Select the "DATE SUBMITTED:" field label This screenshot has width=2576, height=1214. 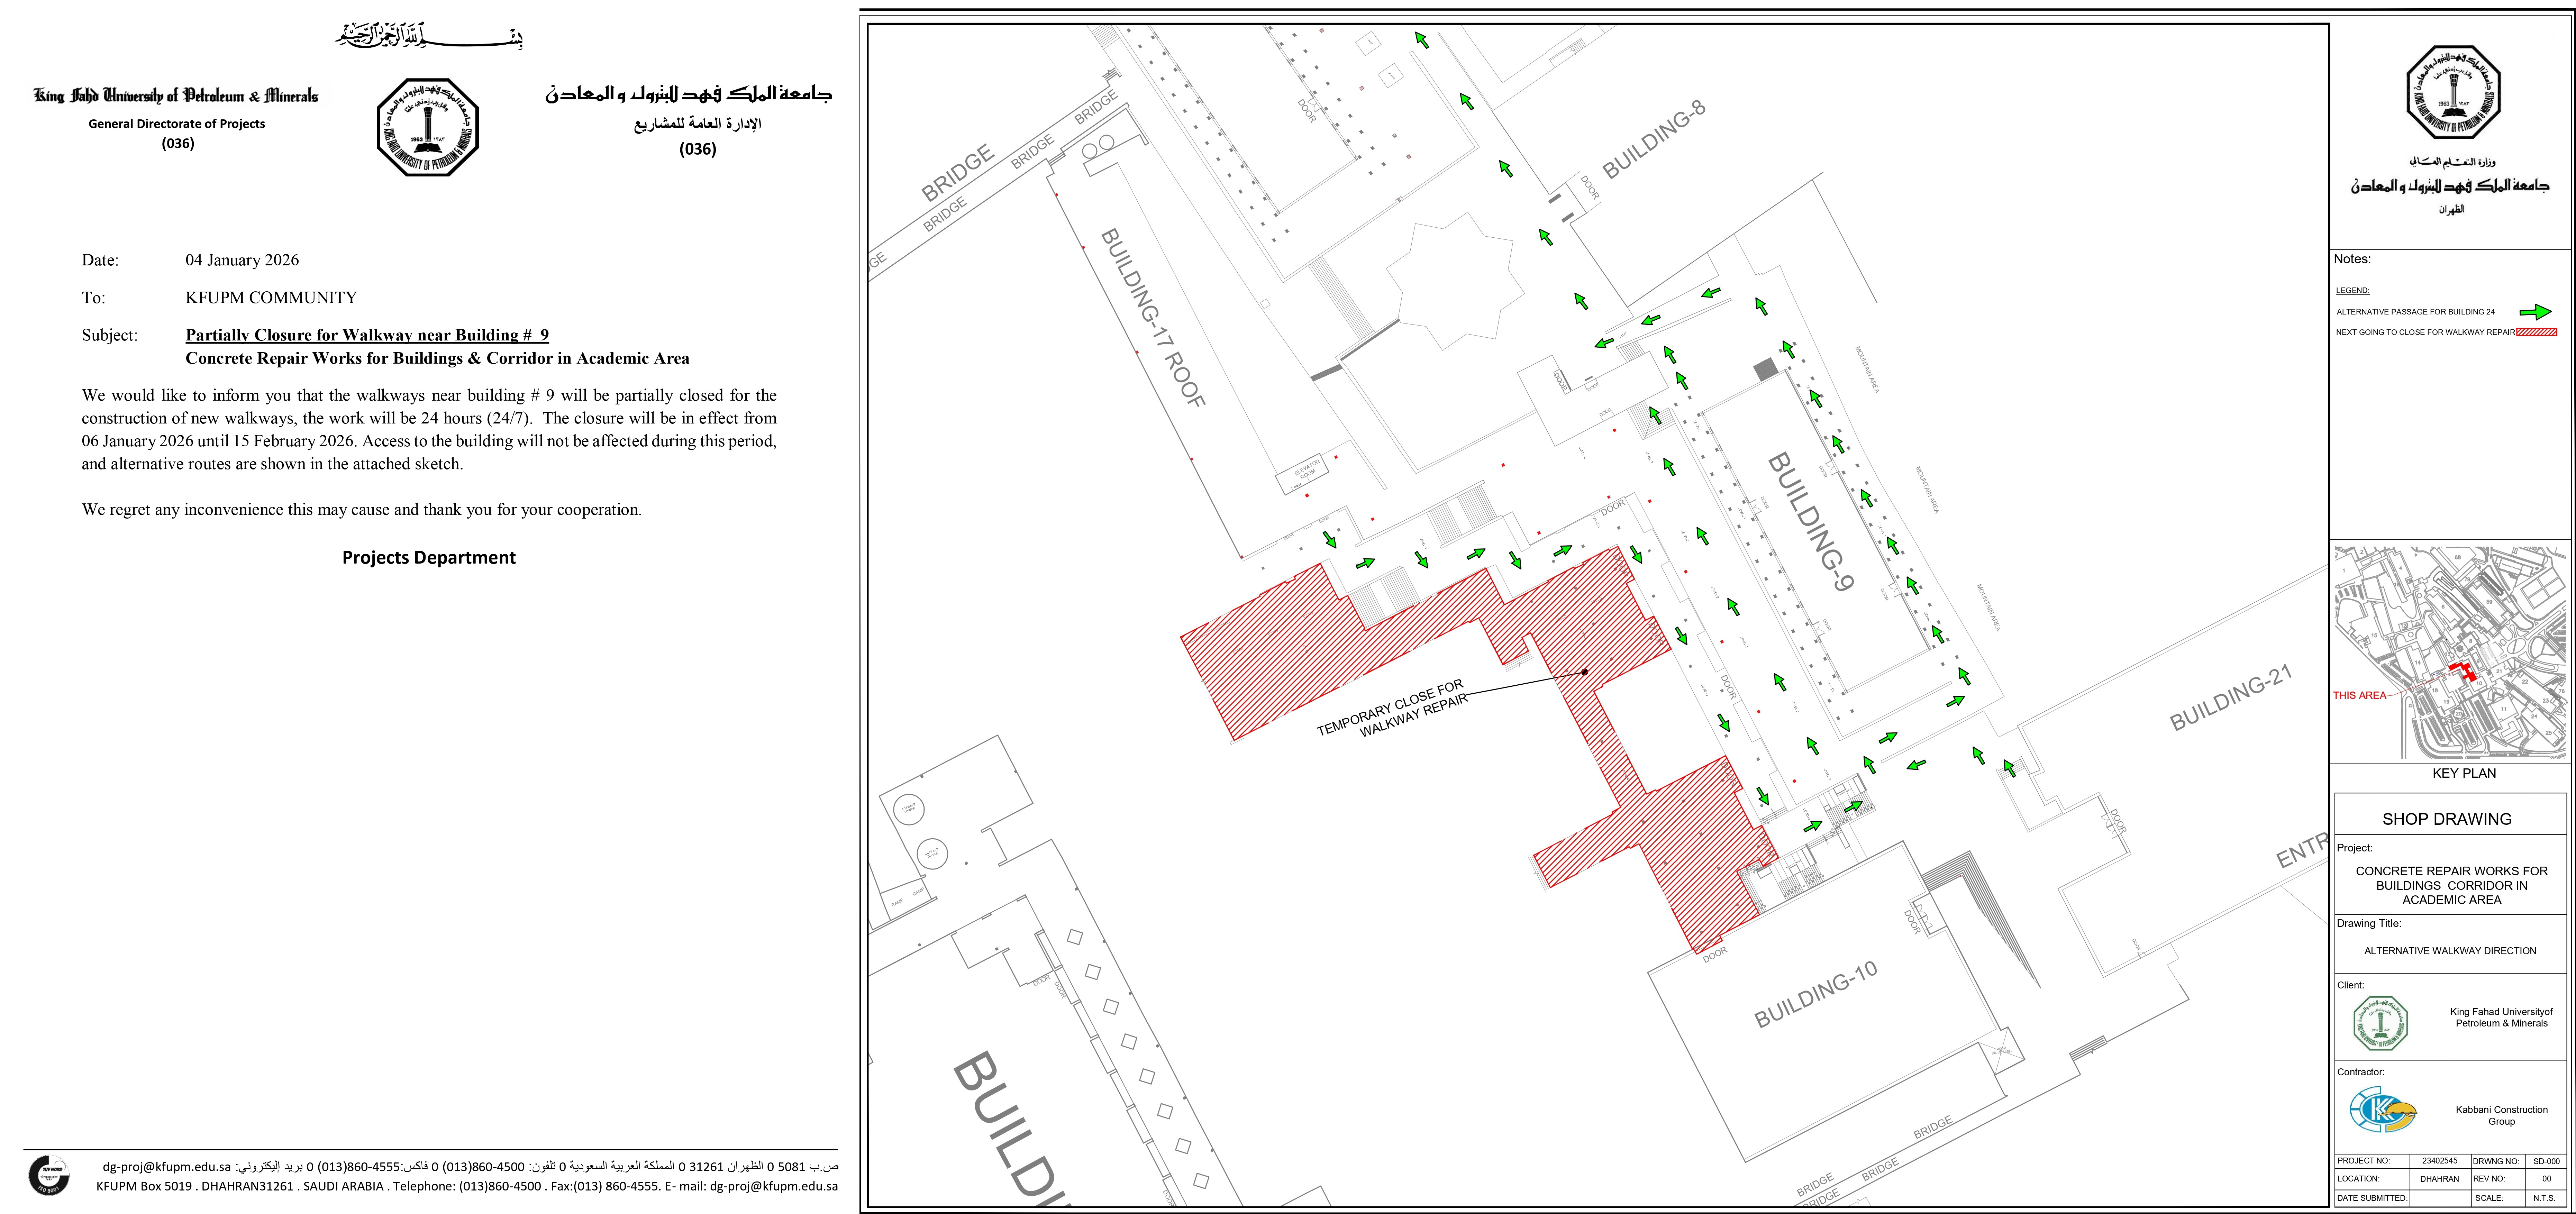[2372, 1198]
